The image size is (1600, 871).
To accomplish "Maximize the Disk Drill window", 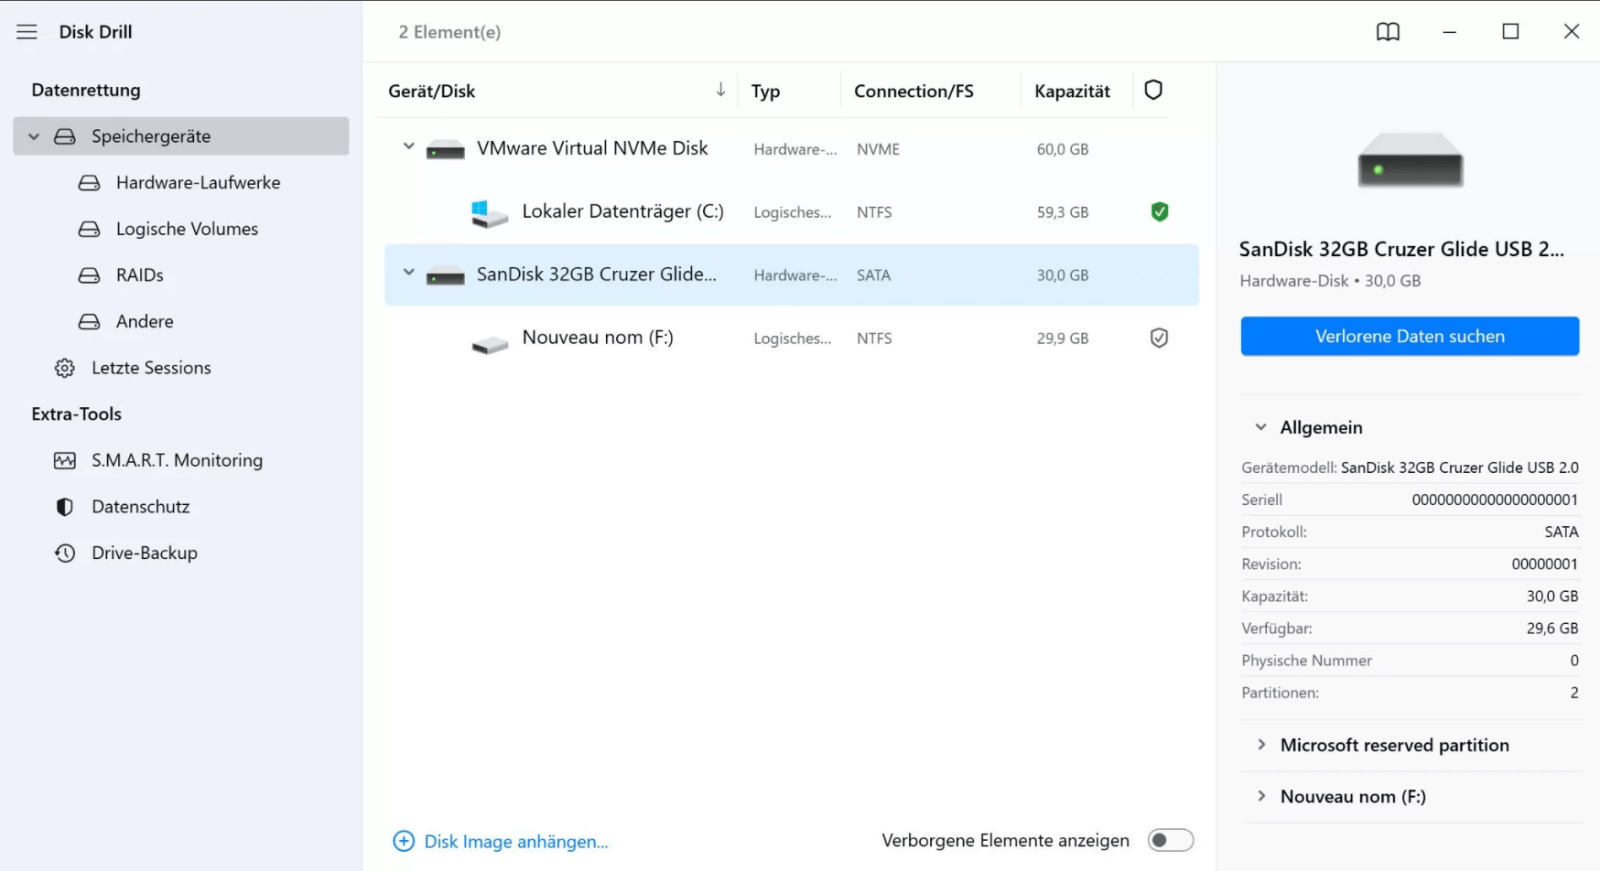I will (x=1511, y=32).
